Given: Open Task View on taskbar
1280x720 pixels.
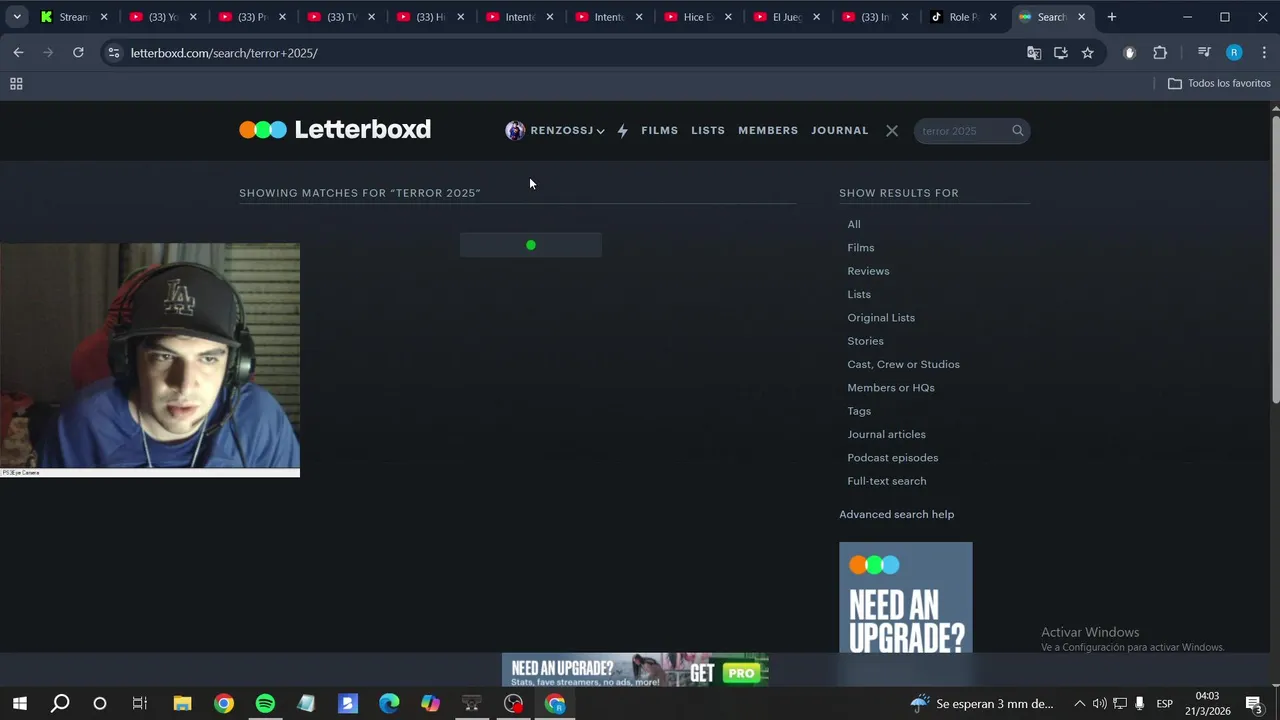Looking at the screenshot, I should [x=140, y=704].
